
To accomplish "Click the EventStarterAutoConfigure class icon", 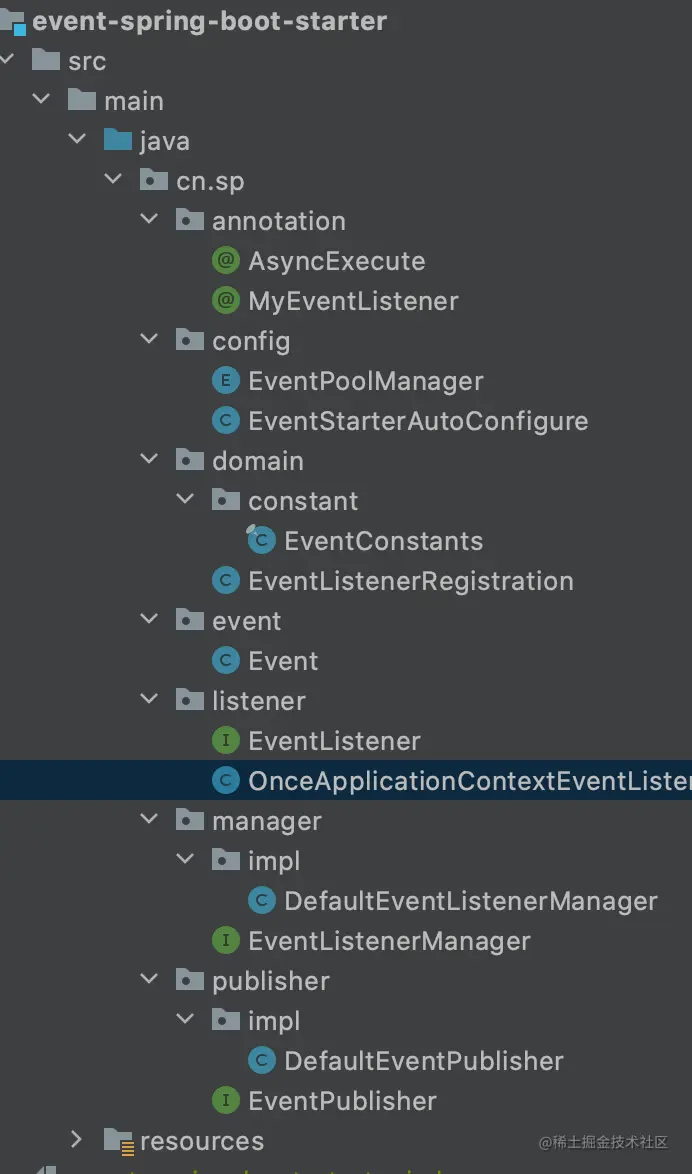I will (x=225, y=421).
